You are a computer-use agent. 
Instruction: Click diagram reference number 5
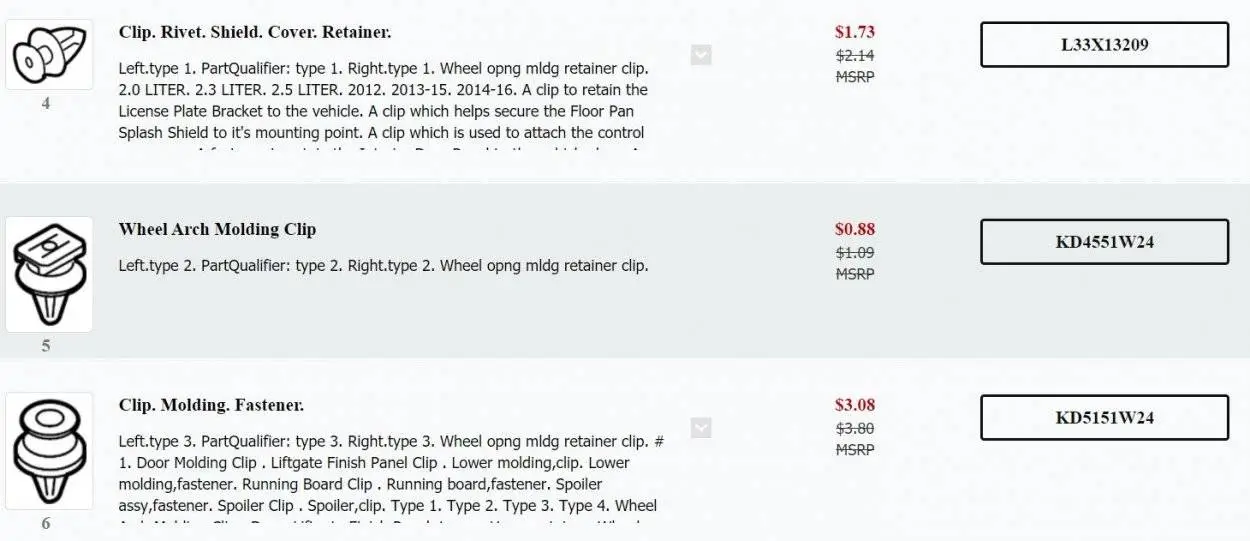tap(46, 346)
